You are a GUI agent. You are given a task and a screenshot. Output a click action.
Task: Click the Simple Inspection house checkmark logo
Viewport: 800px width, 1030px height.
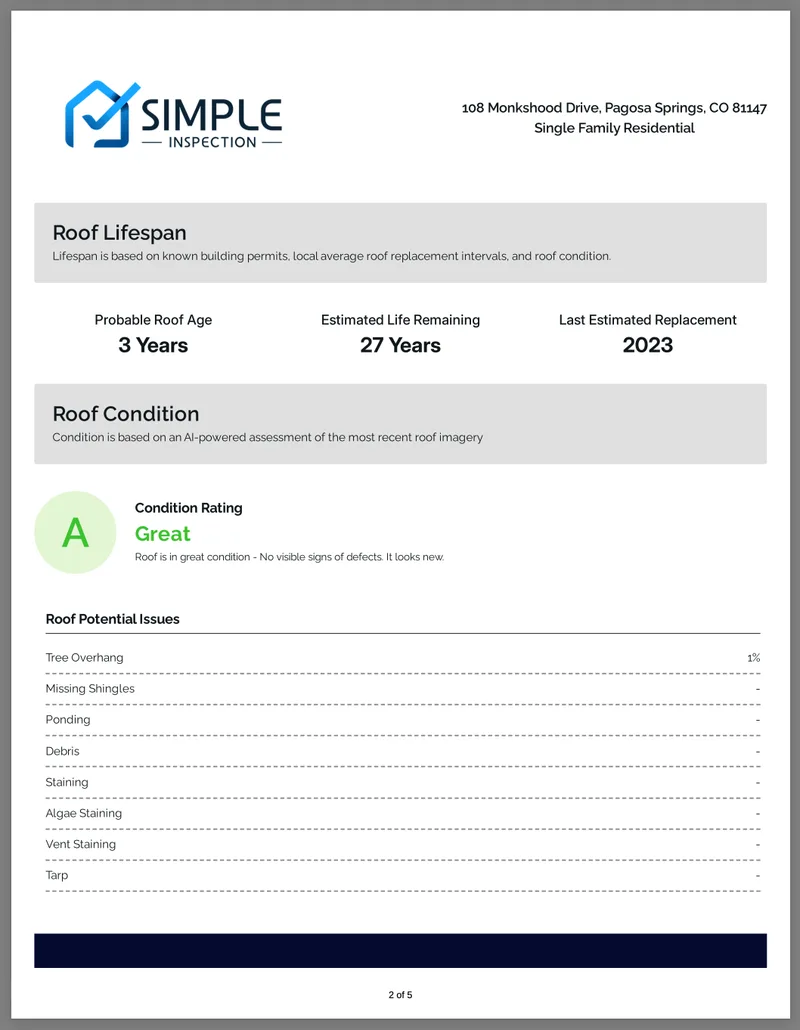pos(98,114)
